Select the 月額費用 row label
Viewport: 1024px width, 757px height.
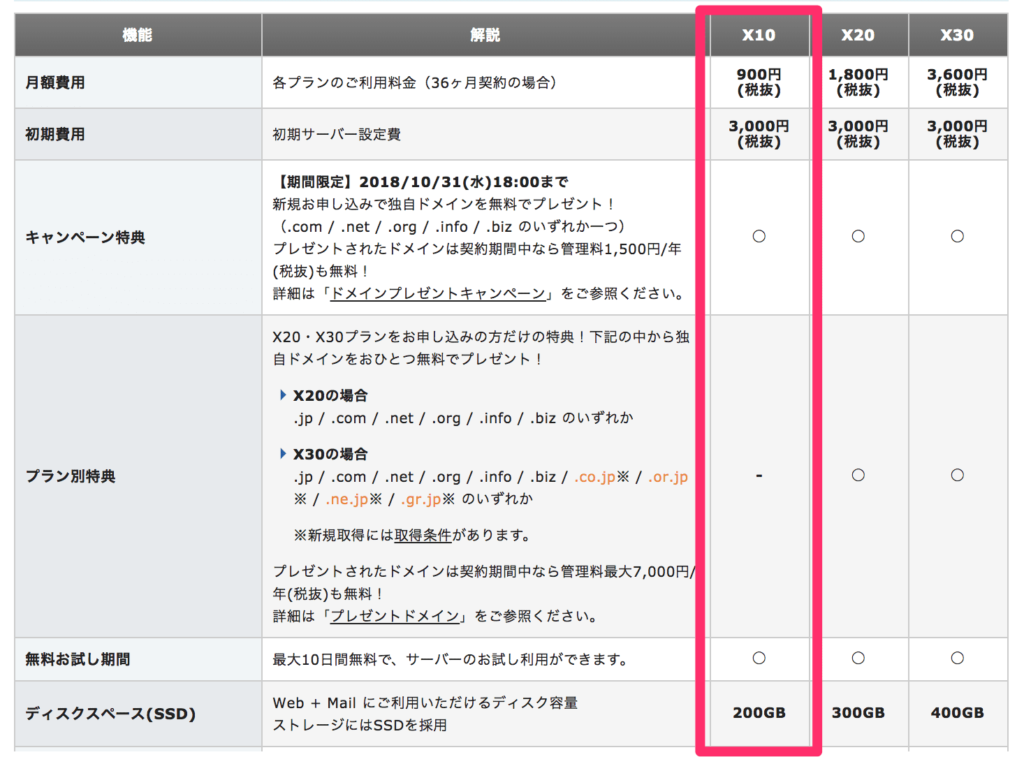pyautogui.click(x=56, y=83)
